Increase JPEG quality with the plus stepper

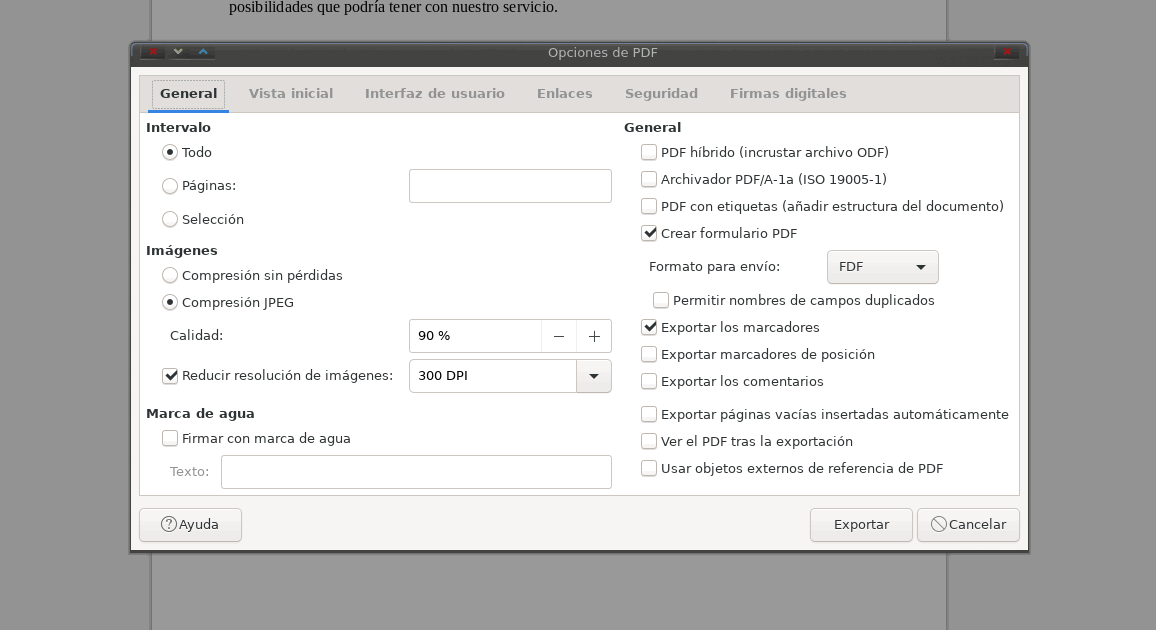[595, 336]
